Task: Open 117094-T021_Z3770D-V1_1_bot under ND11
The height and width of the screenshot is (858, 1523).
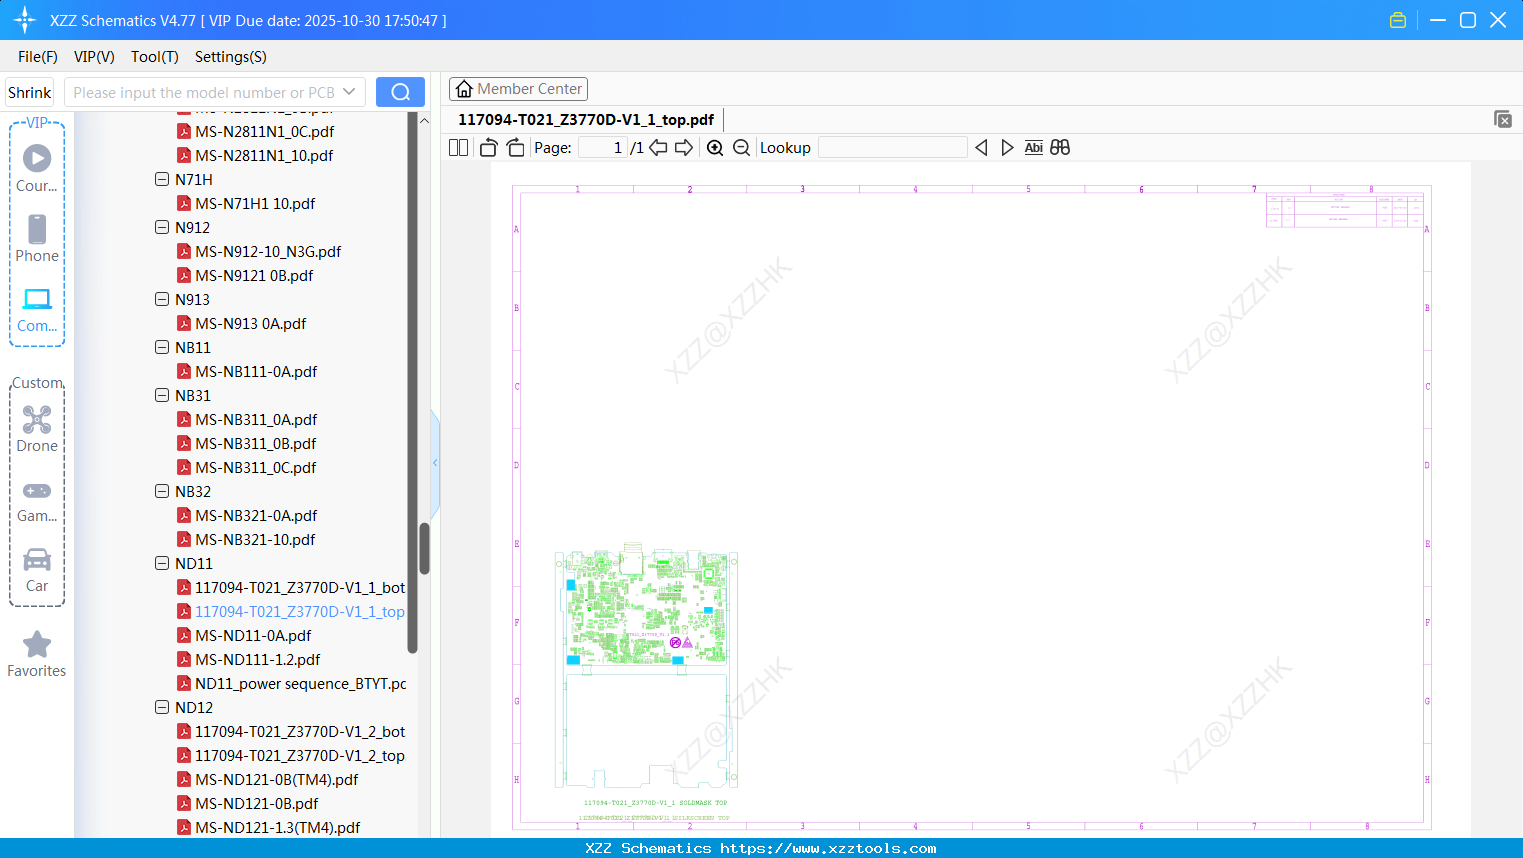Action: tap(291, 588)
